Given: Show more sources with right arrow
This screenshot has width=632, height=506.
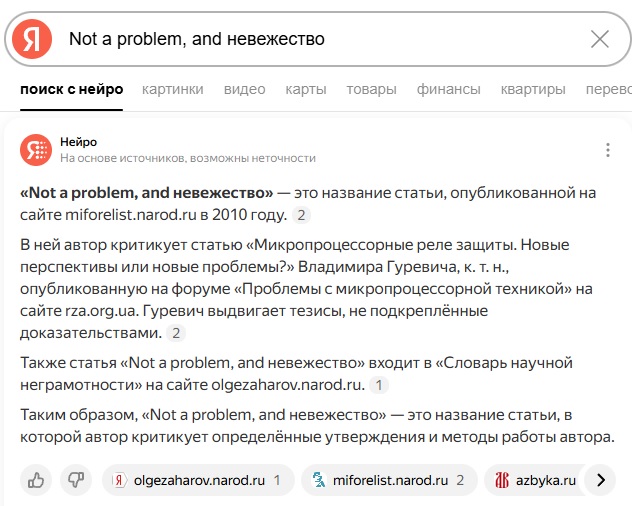Looking at the screenshot, I should coord(601,480).
